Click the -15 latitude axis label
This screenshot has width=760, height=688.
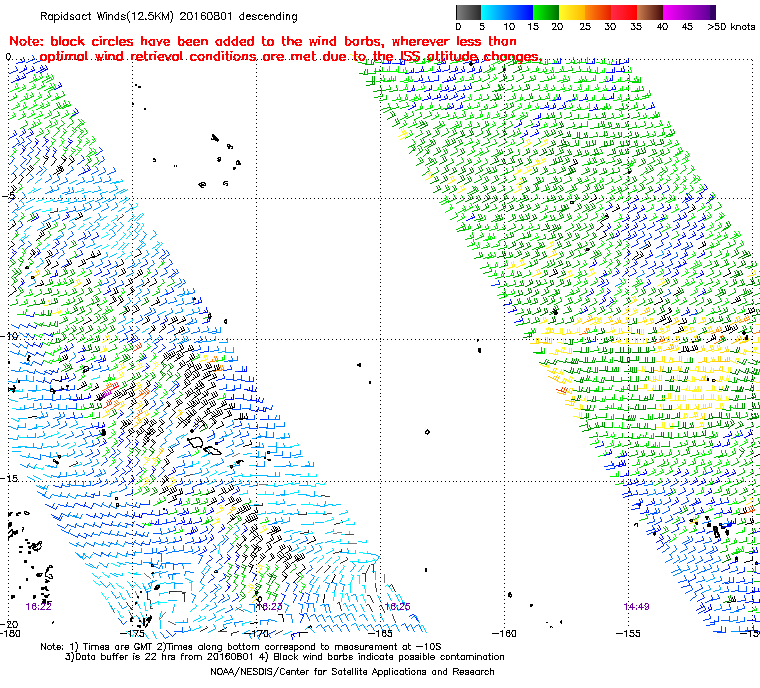click(10, 479)
